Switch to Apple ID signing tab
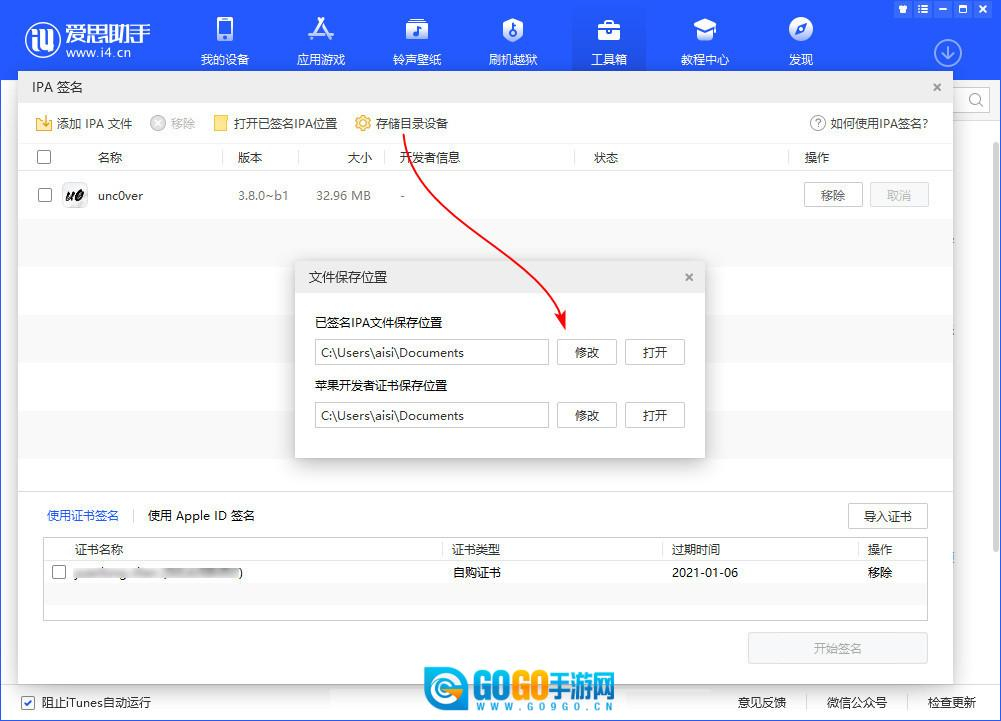 pyautogui.click(x=201, y=516)
